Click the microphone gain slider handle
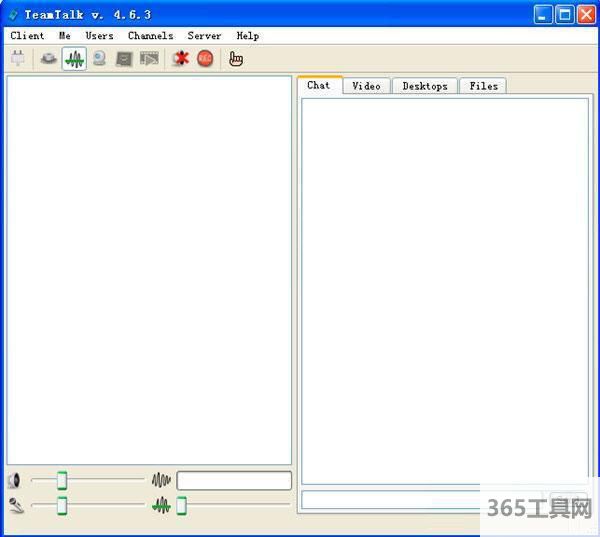600x537 pixels. [62, 505]
